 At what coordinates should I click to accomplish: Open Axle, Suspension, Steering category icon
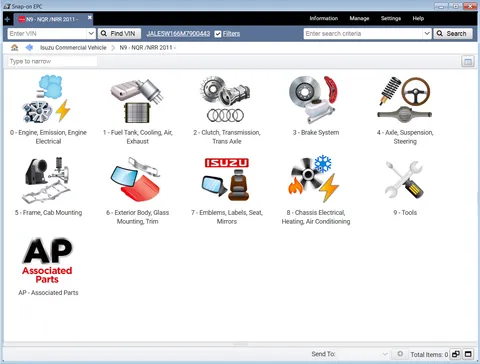(x=404, y=100)
